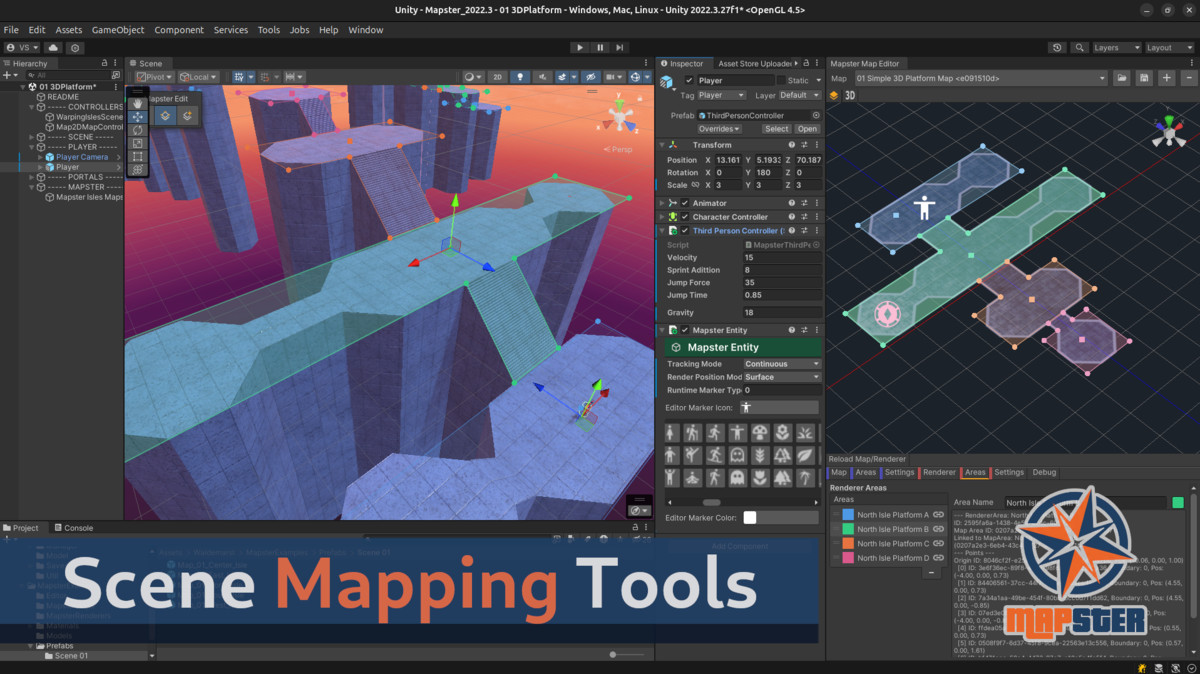Open the Map selection dropdown
Screen dimensions: 1200x674
(x=980, y=78)
